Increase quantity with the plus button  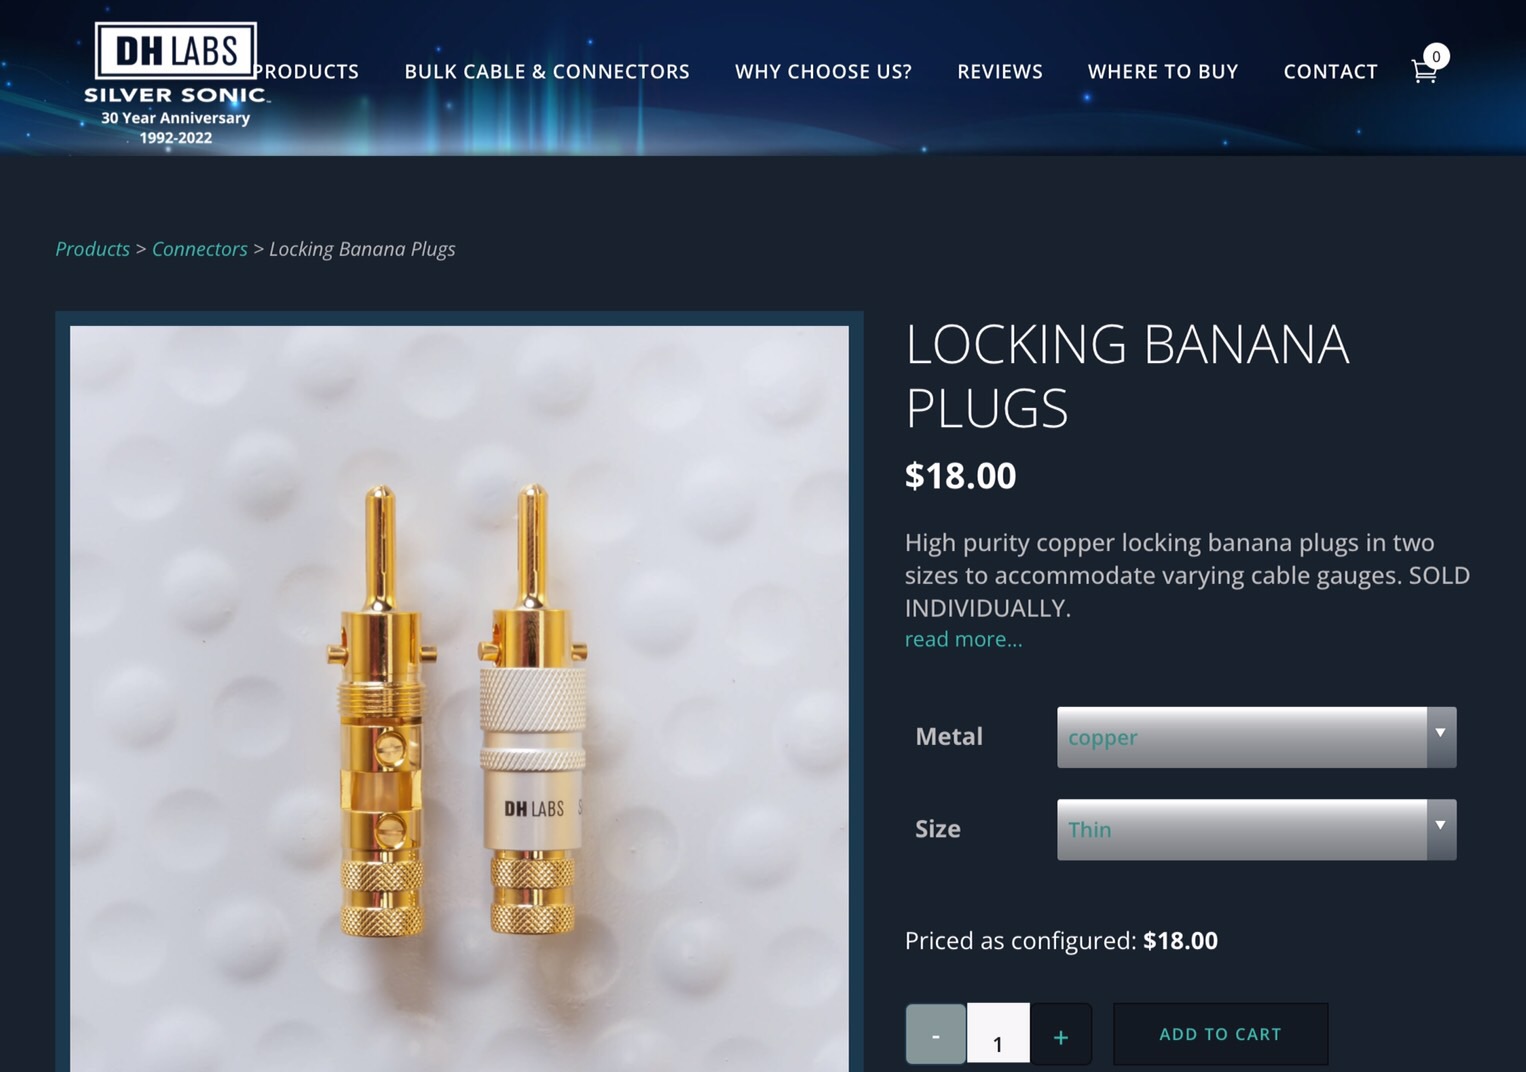pyautogui.click(x=1061, y=1034)
